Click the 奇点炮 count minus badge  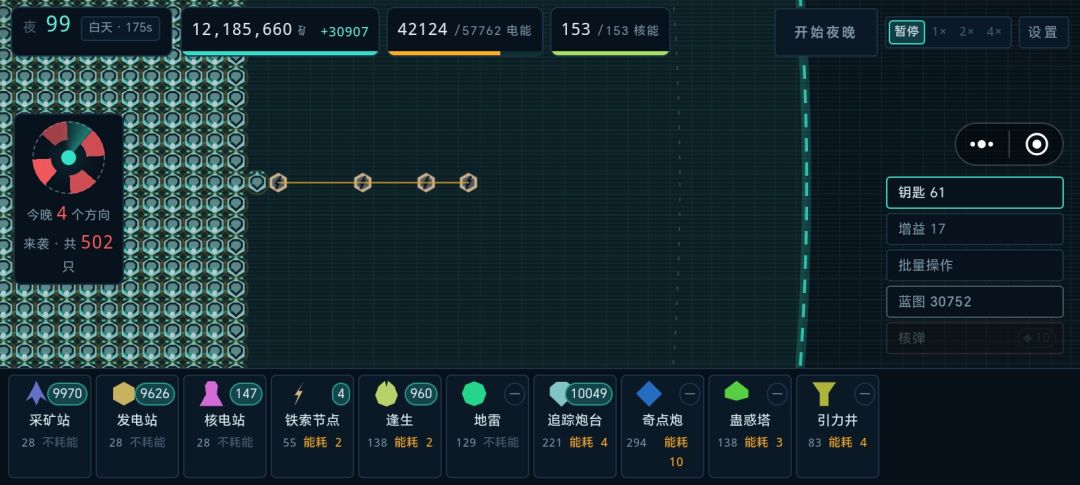click(x=689, y=393)
